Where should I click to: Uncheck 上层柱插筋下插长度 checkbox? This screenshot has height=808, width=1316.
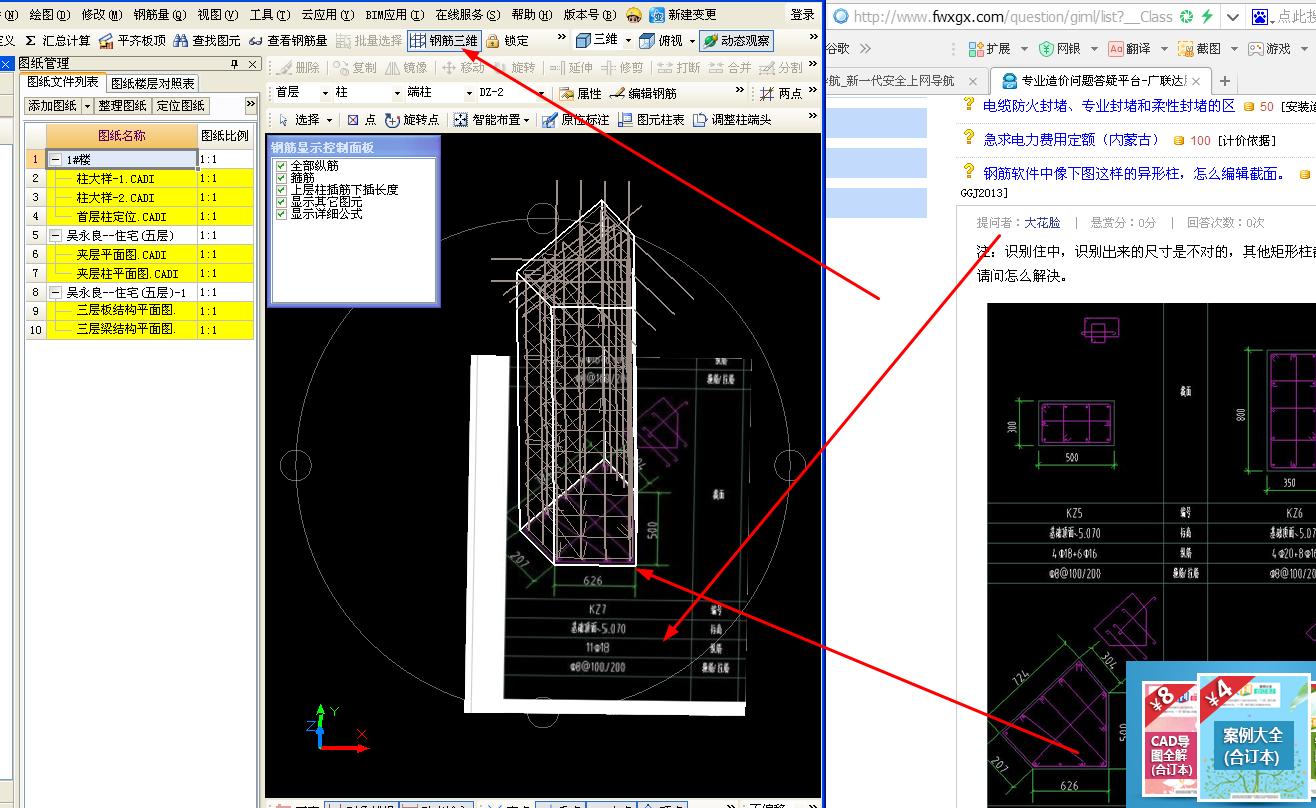coord(282,189)
